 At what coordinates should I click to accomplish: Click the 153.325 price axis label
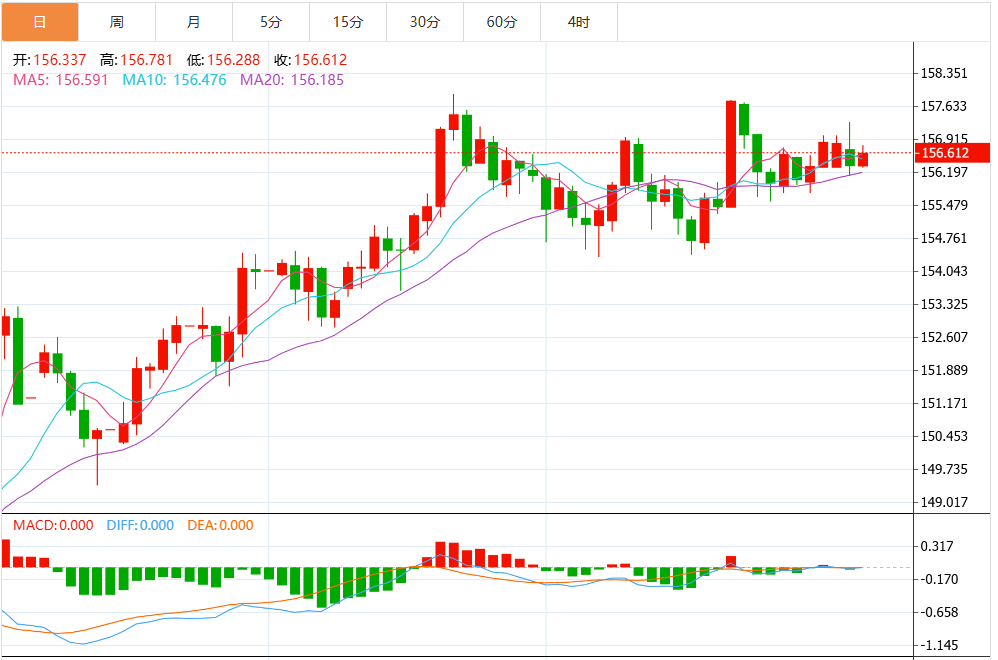click(945, 304)
